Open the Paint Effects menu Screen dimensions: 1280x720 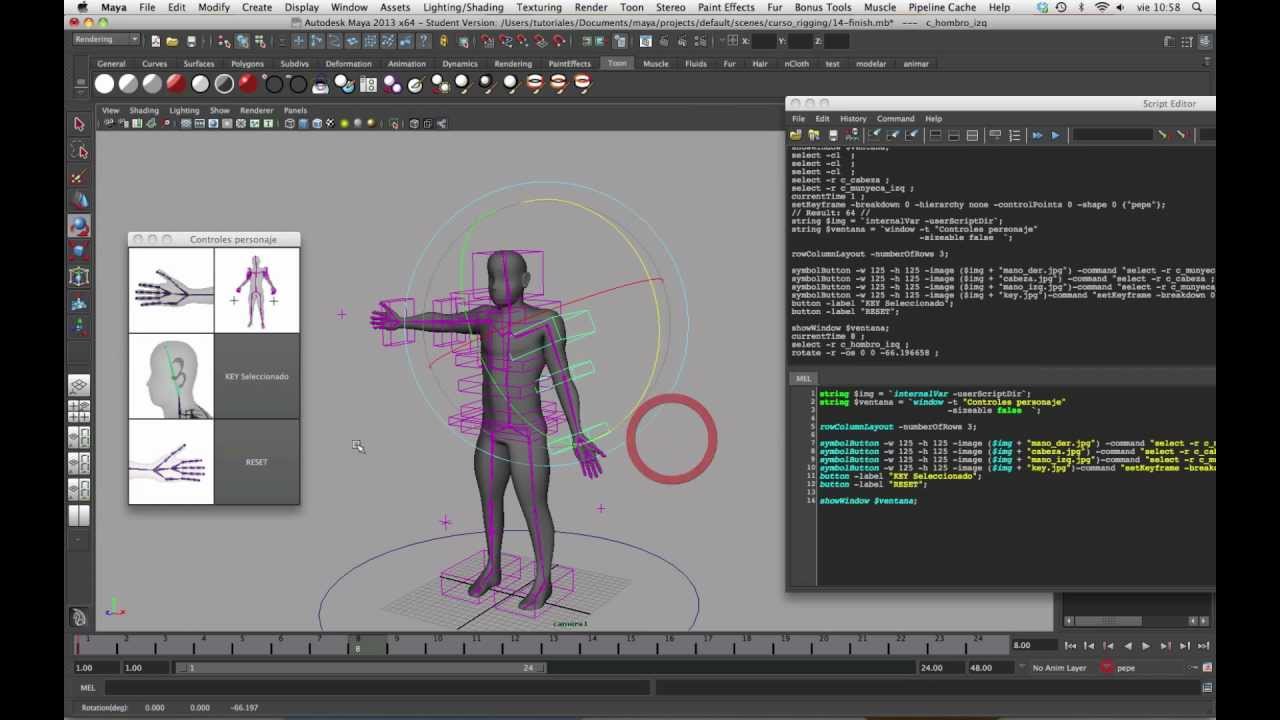point(726,7)
